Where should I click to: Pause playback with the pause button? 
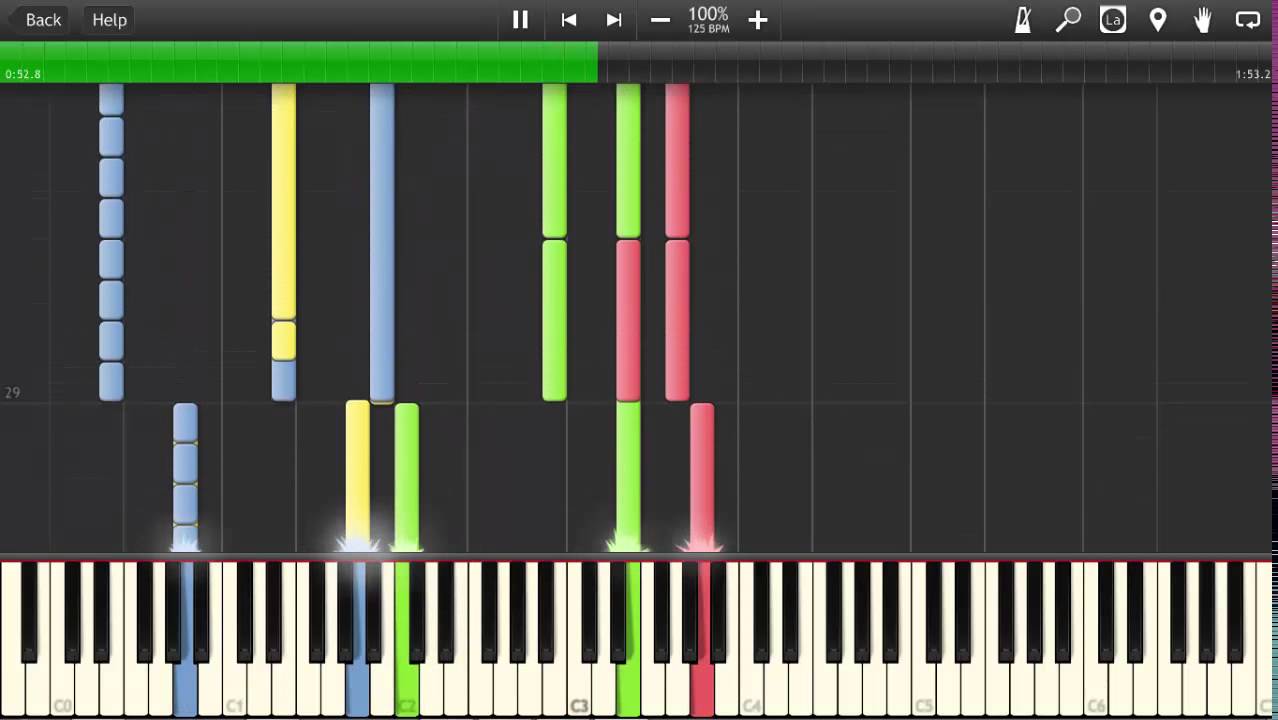point(520,20)
